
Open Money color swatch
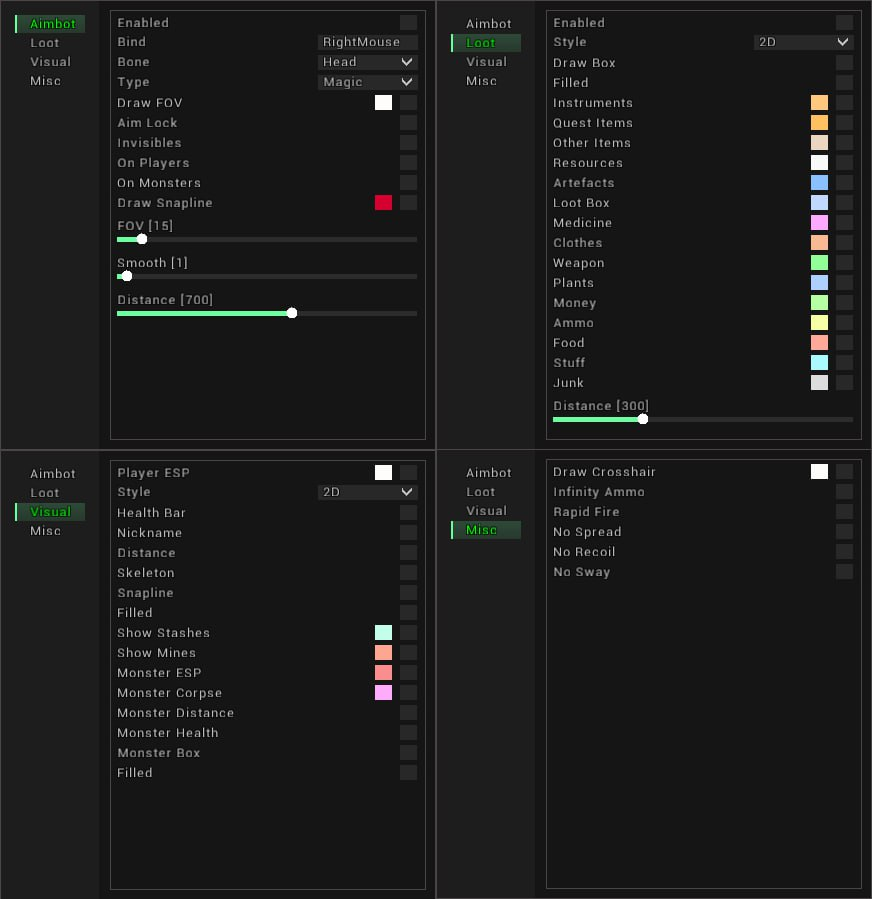pyautogui.click(x=819, y=302)
